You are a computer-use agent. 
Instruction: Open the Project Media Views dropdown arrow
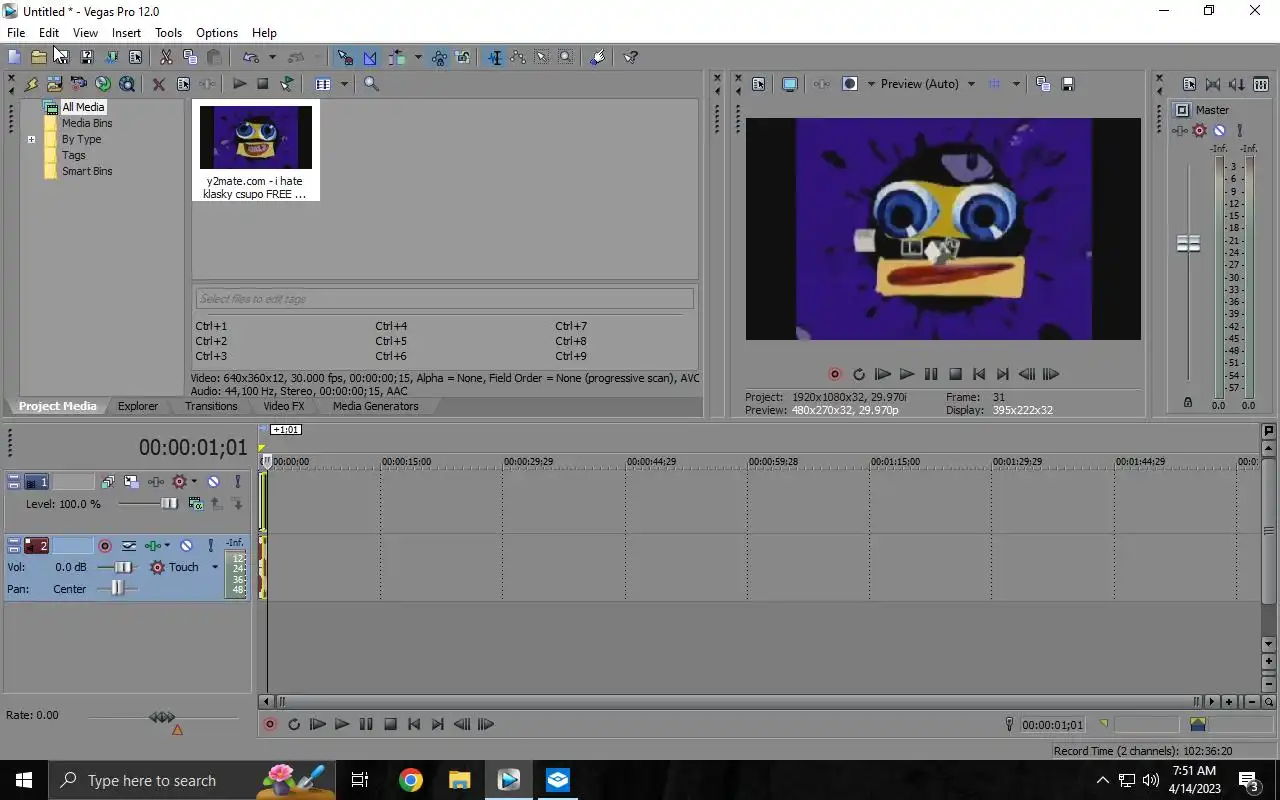[344, 84]
